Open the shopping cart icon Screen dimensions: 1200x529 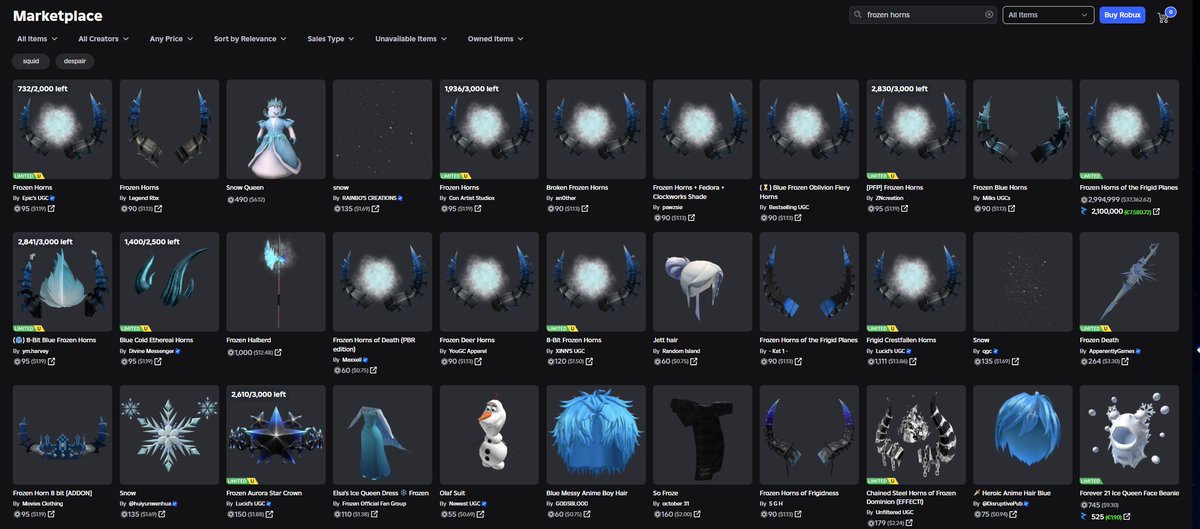[x=1163, y=16]
